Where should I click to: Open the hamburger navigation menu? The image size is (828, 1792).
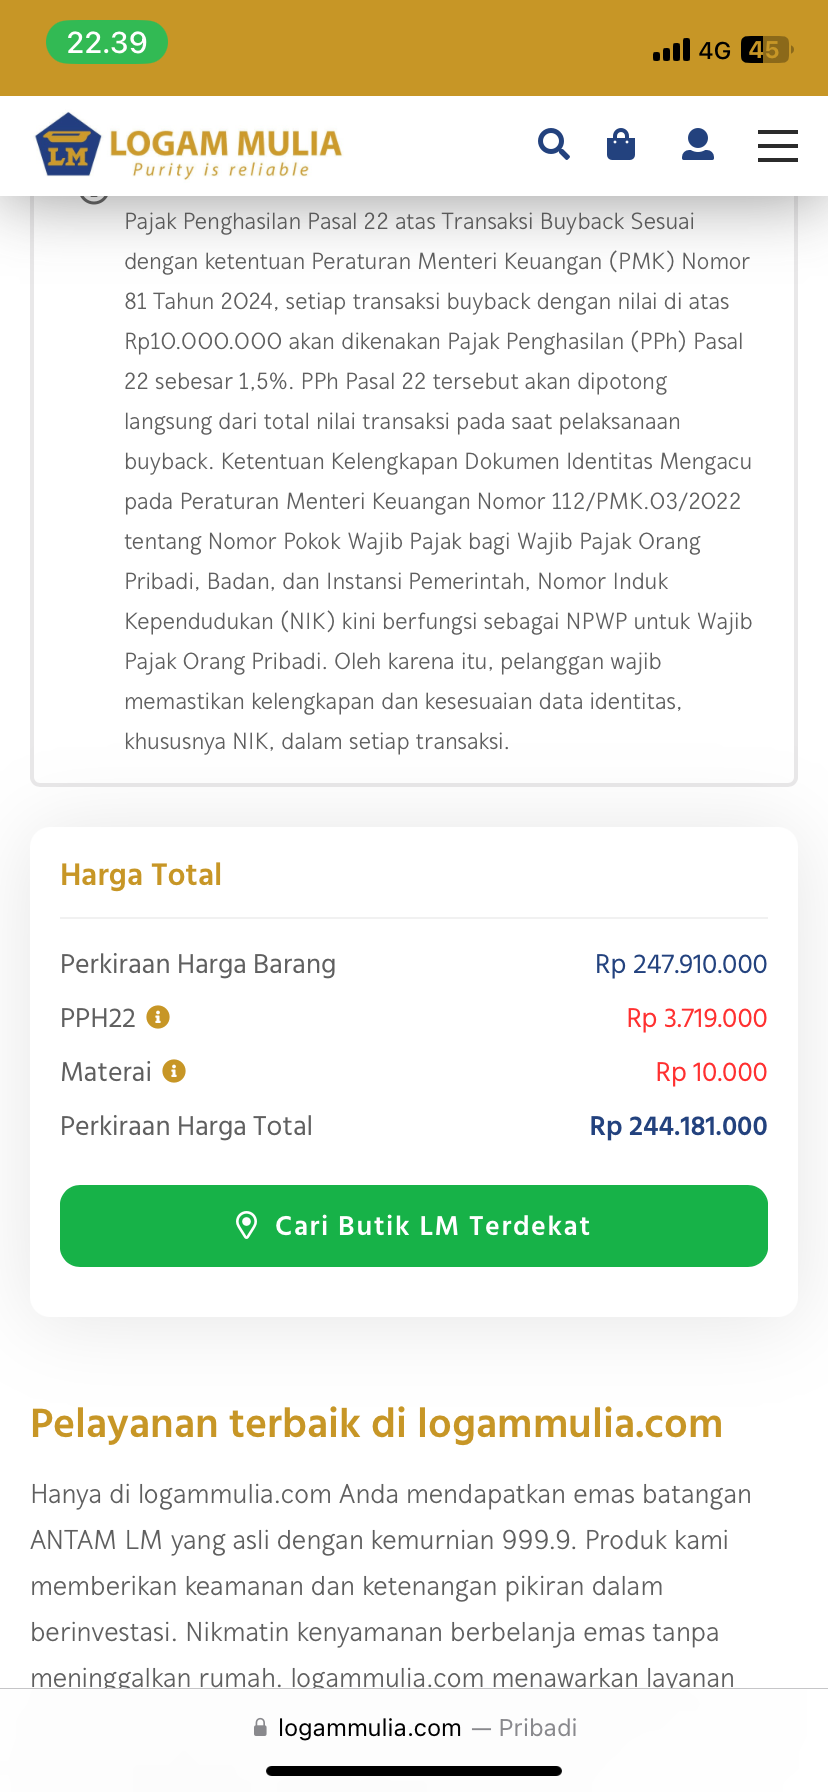(x=777, y=146)
